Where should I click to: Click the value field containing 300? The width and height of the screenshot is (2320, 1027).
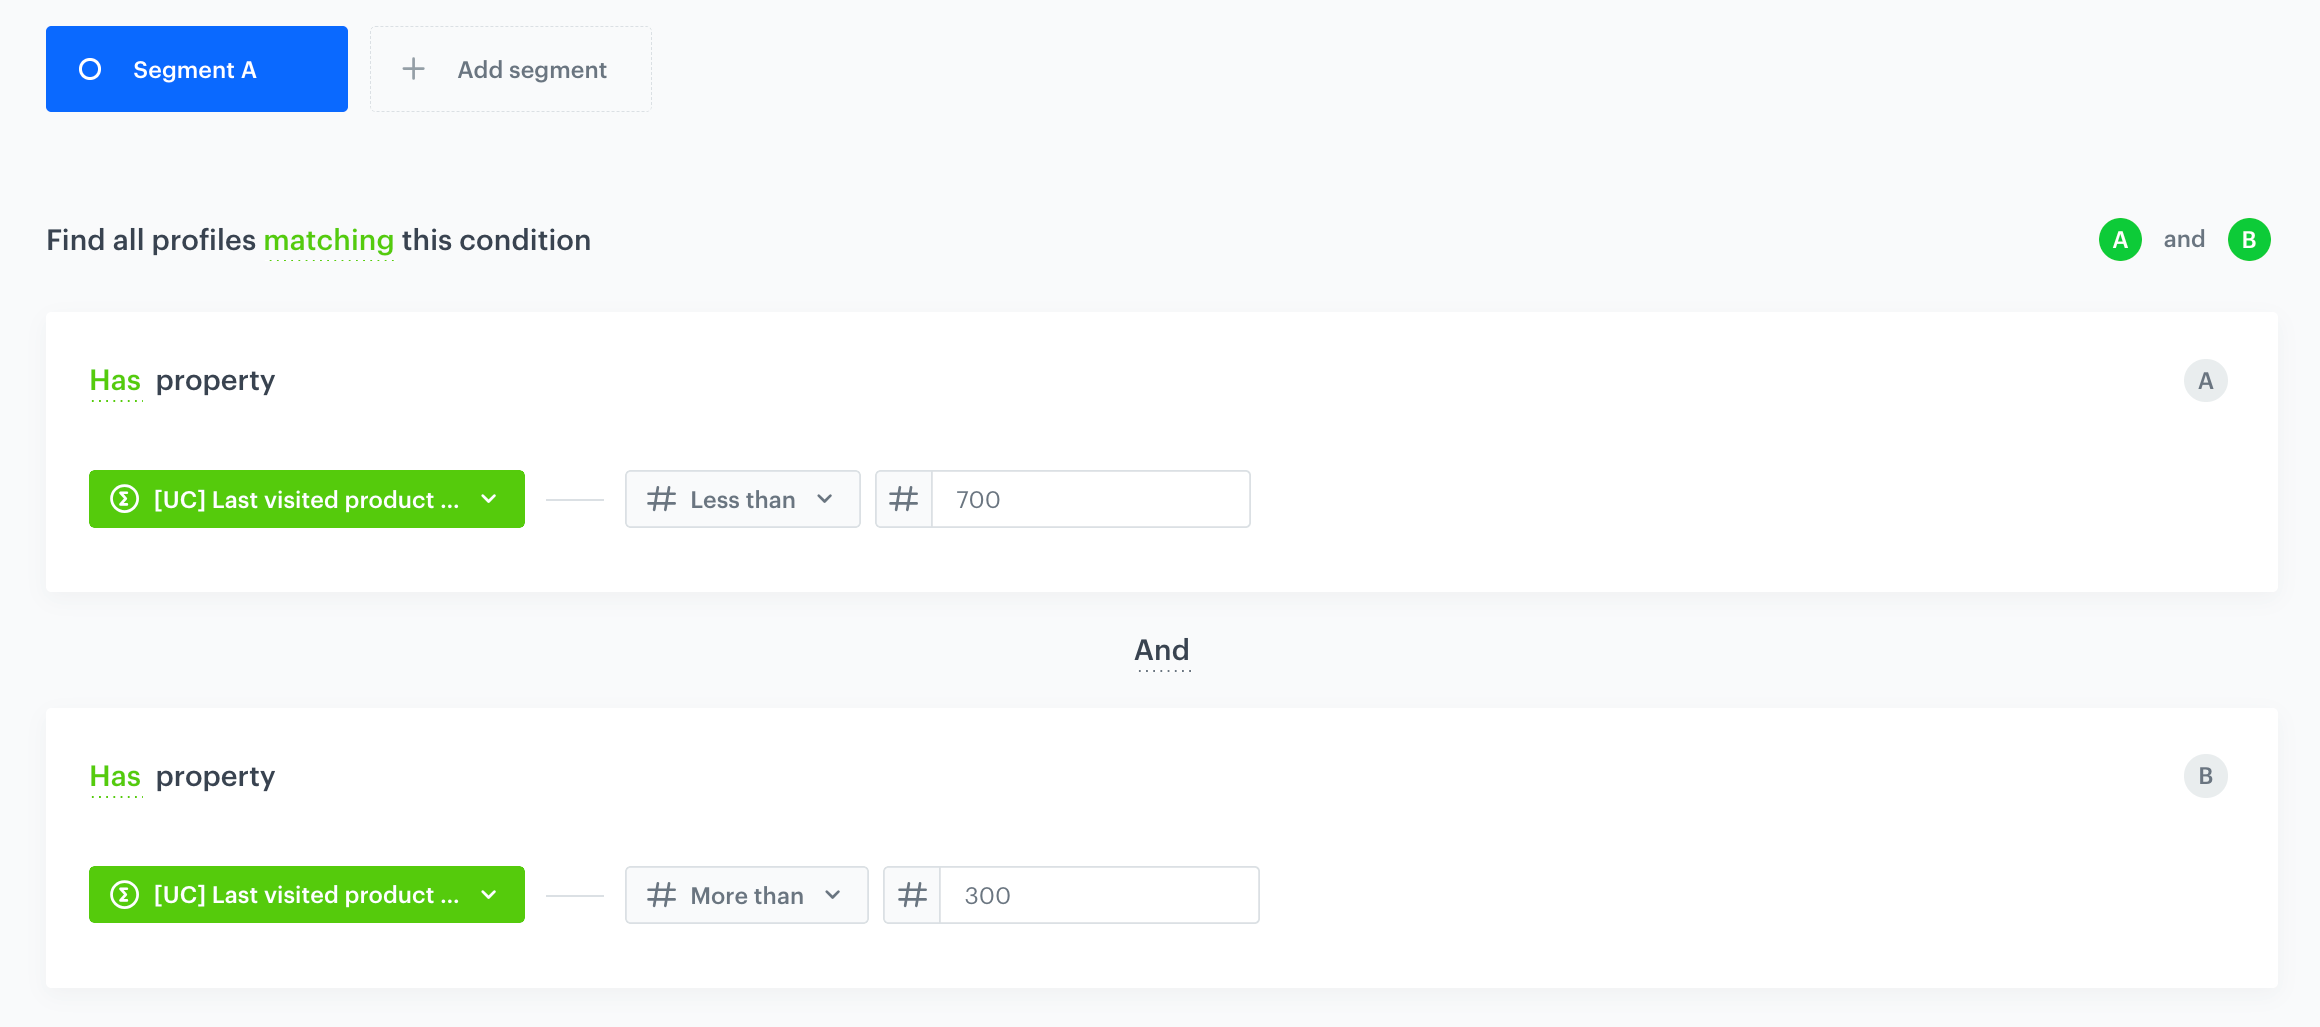pos(1098,895)
